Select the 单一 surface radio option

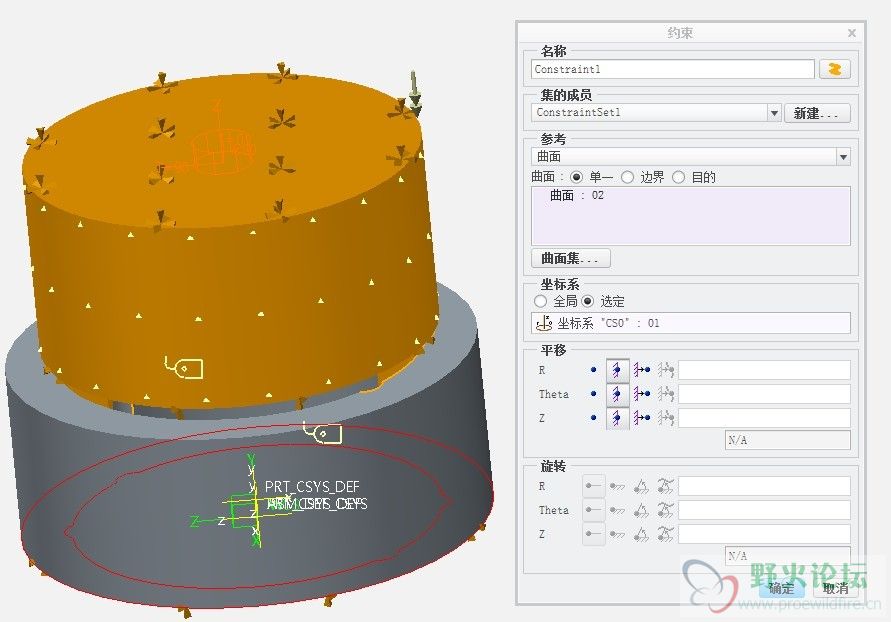coord(576,177)
